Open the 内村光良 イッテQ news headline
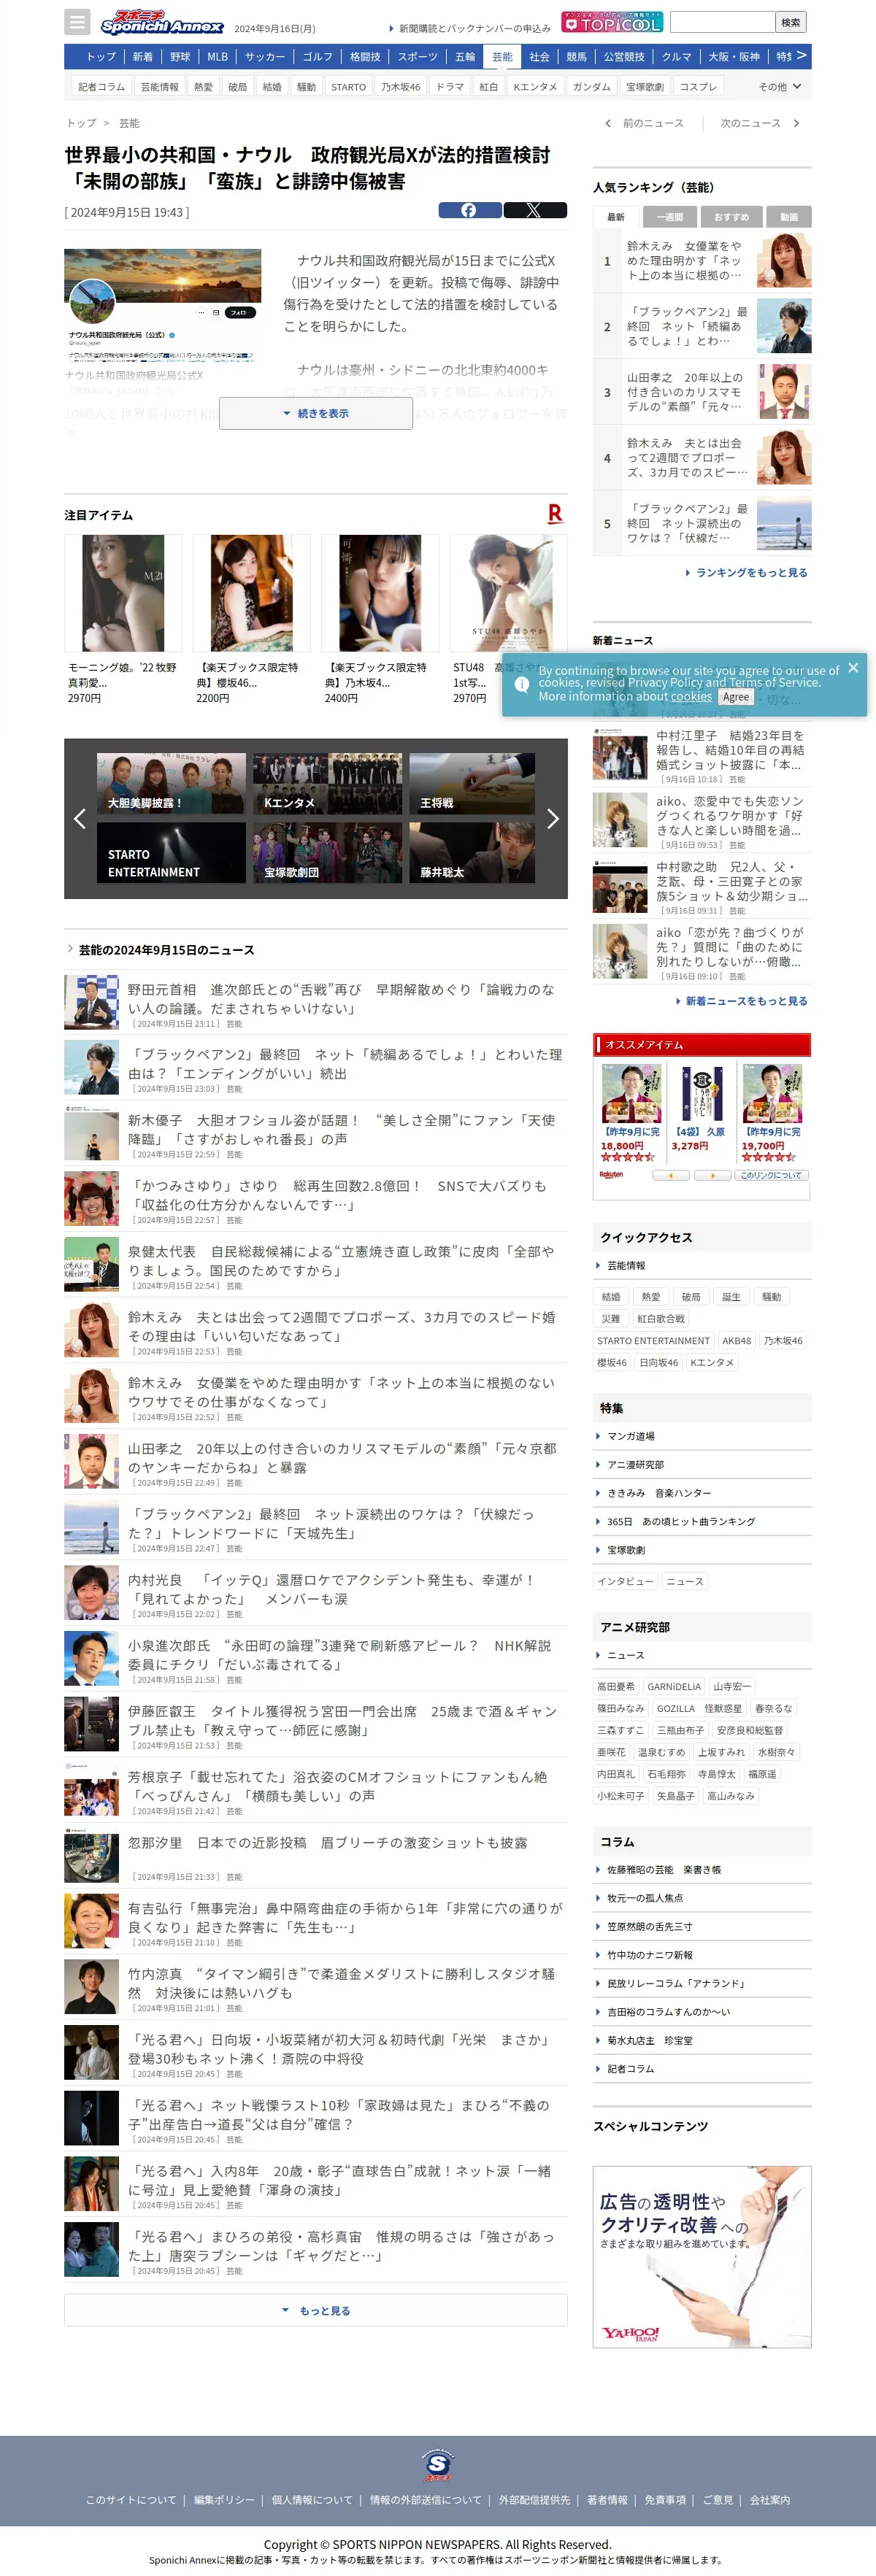 pyautogui.click(x=331, y=1589)
